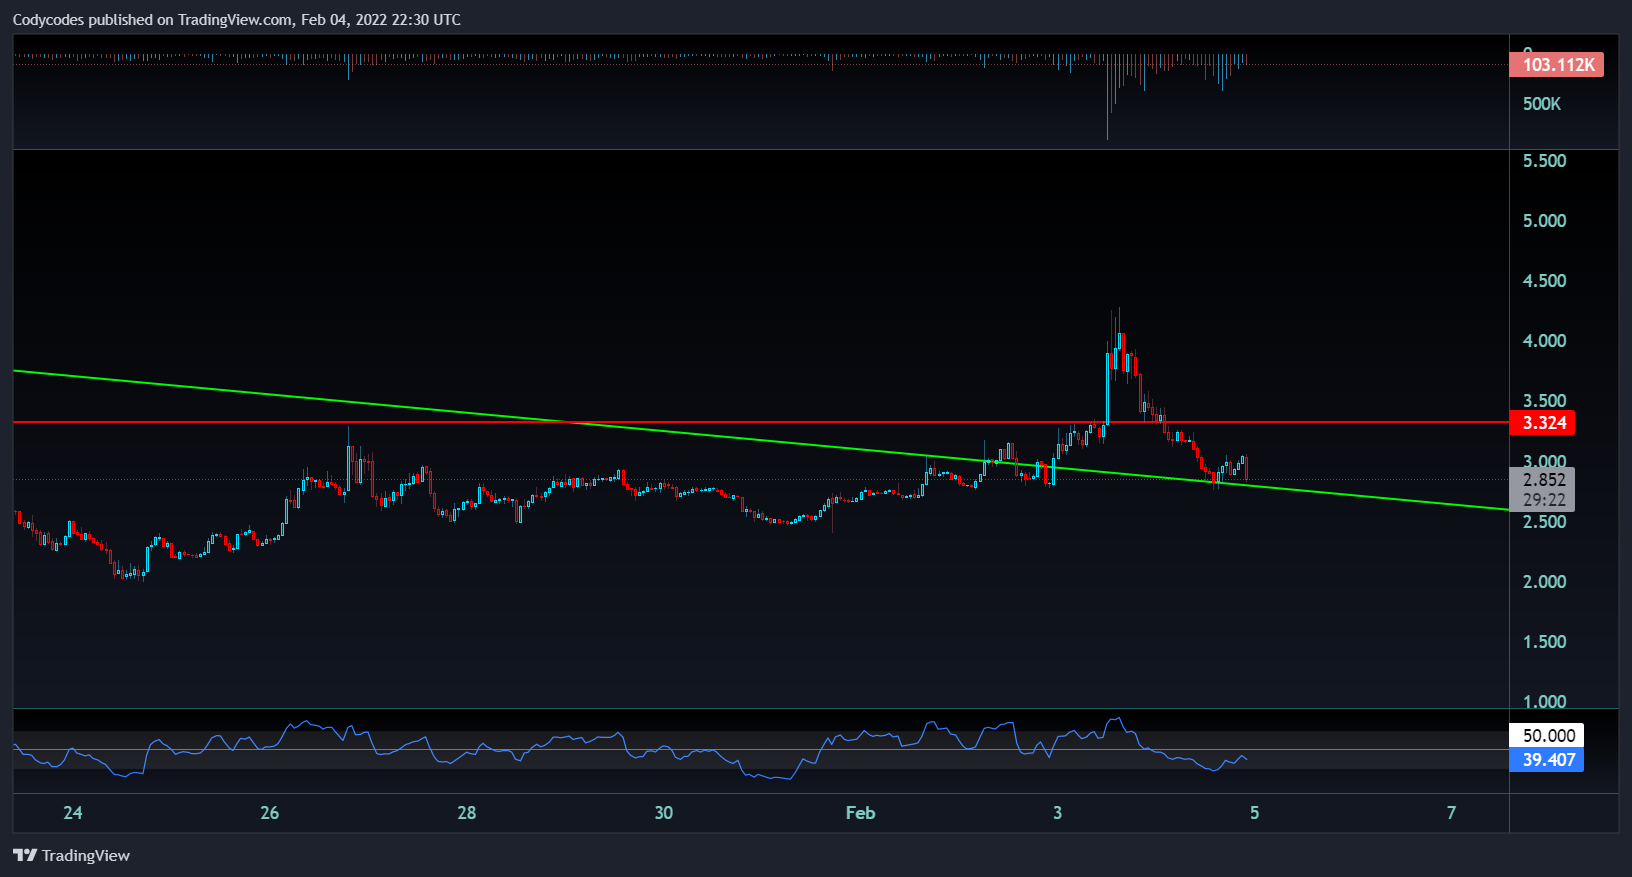Click the RSI midline label 50.000
1632x877 pixels.
pyautogui.click(x=1547, y=736)
